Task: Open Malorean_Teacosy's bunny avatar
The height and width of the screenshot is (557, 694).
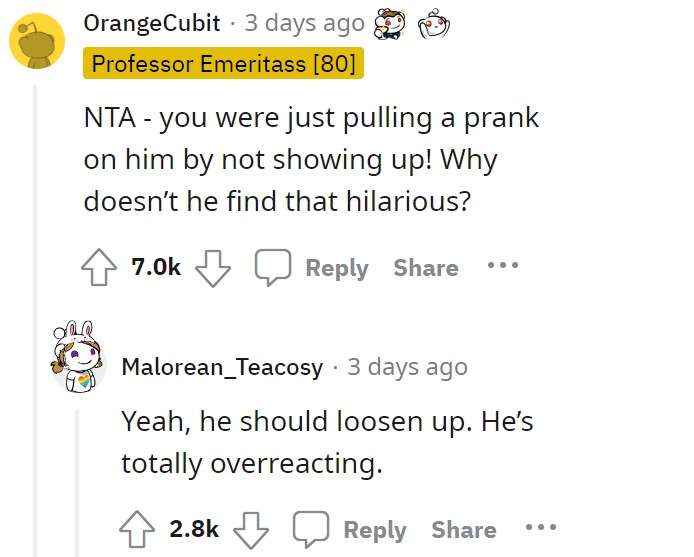Action: click(78, 356)
